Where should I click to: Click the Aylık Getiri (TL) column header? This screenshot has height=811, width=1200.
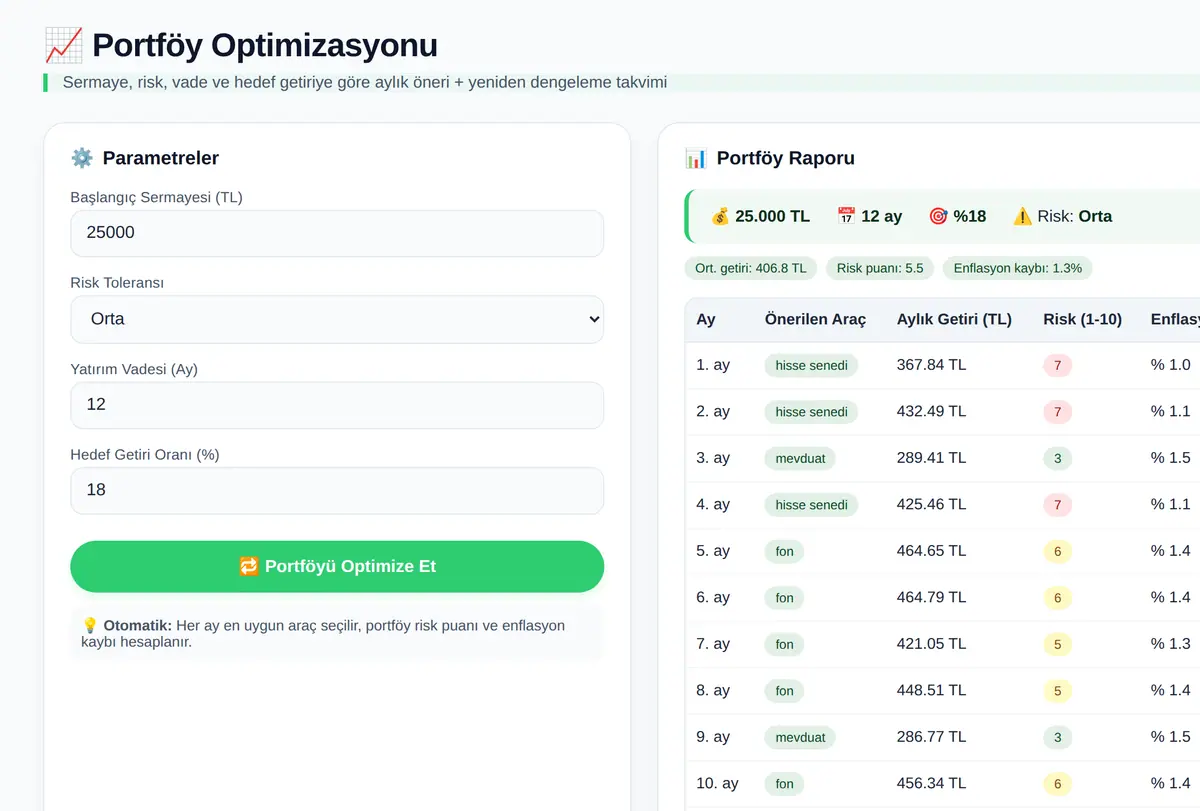pyautogui.click(x=954, y=320)
